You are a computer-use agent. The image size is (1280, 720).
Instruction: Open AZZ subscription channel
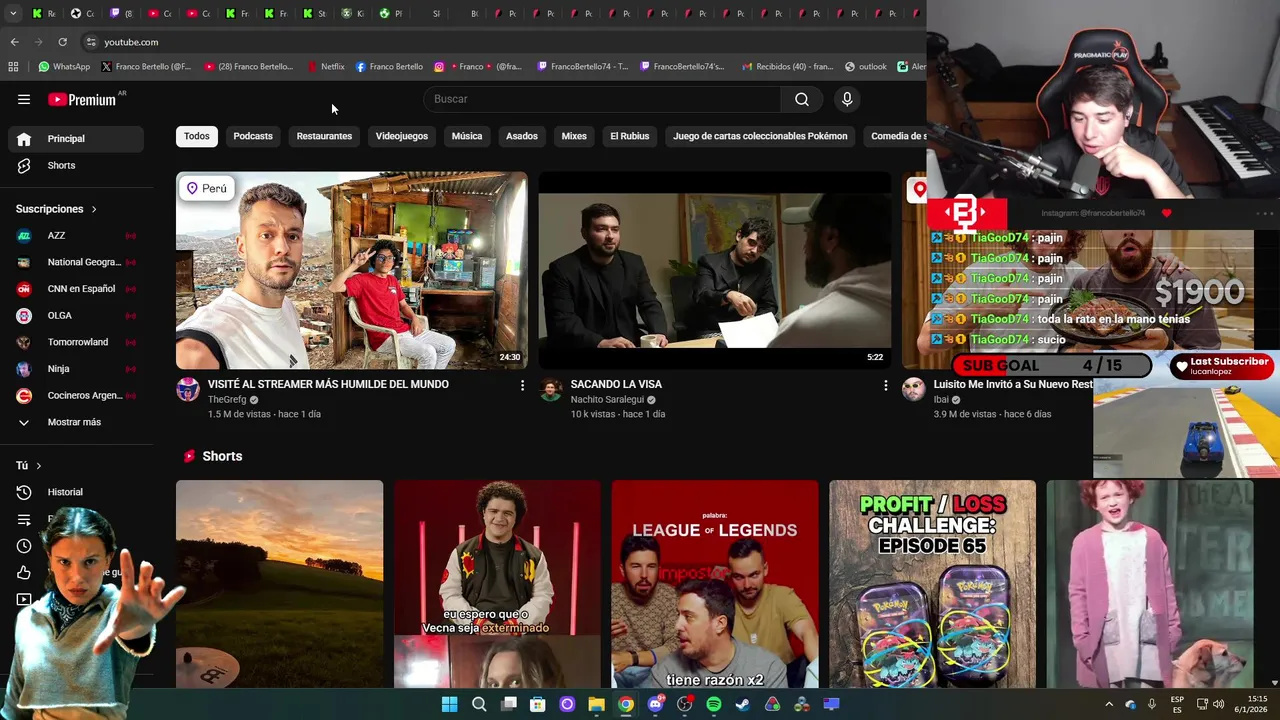point(76,235)
